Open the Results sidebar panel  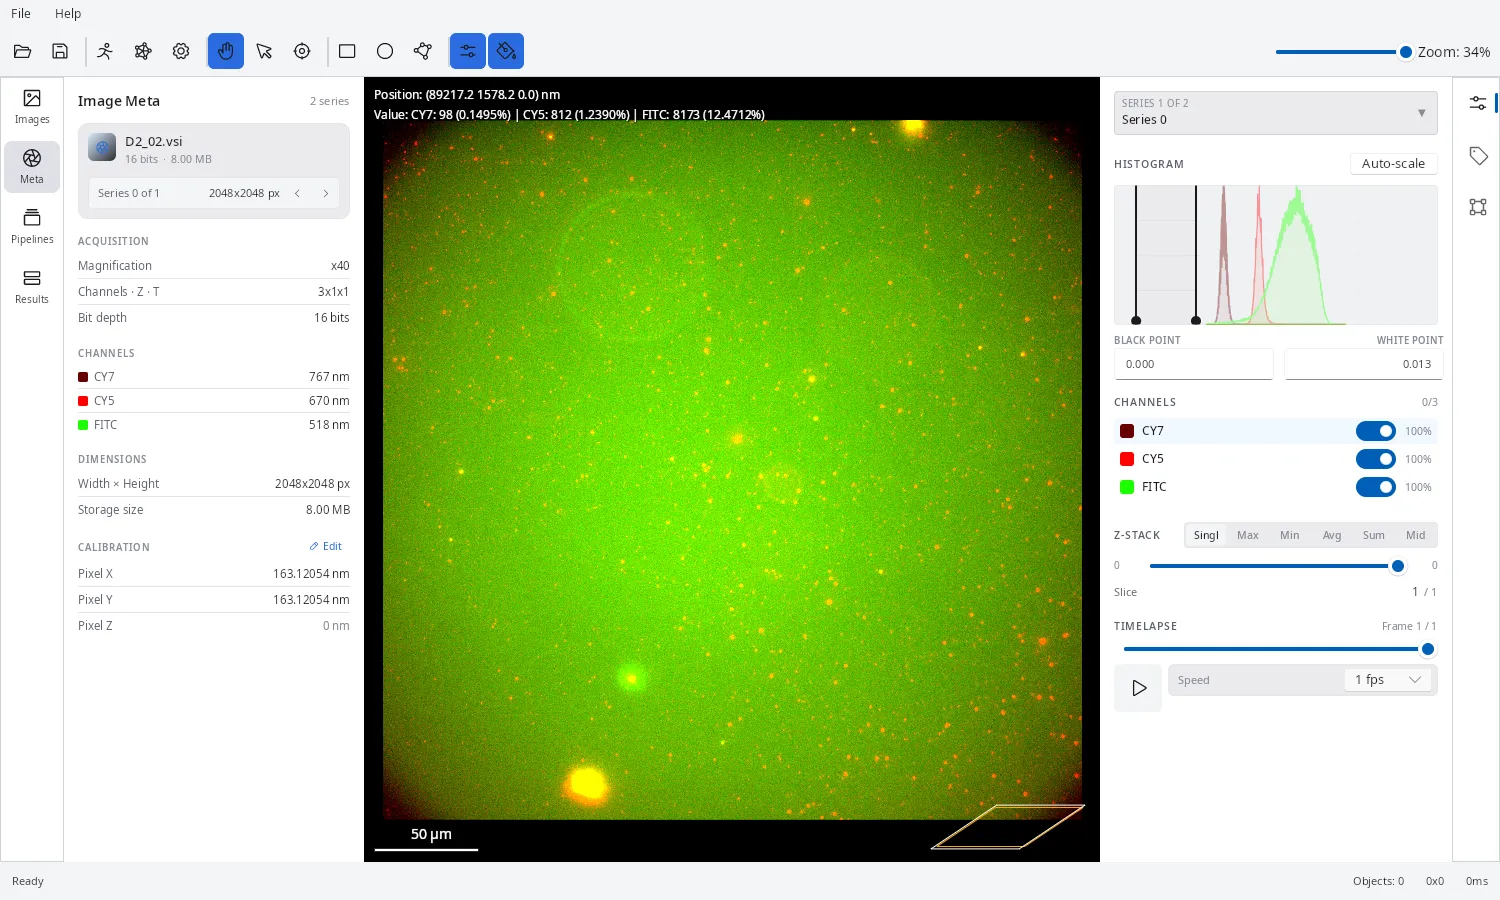point(32,286)
